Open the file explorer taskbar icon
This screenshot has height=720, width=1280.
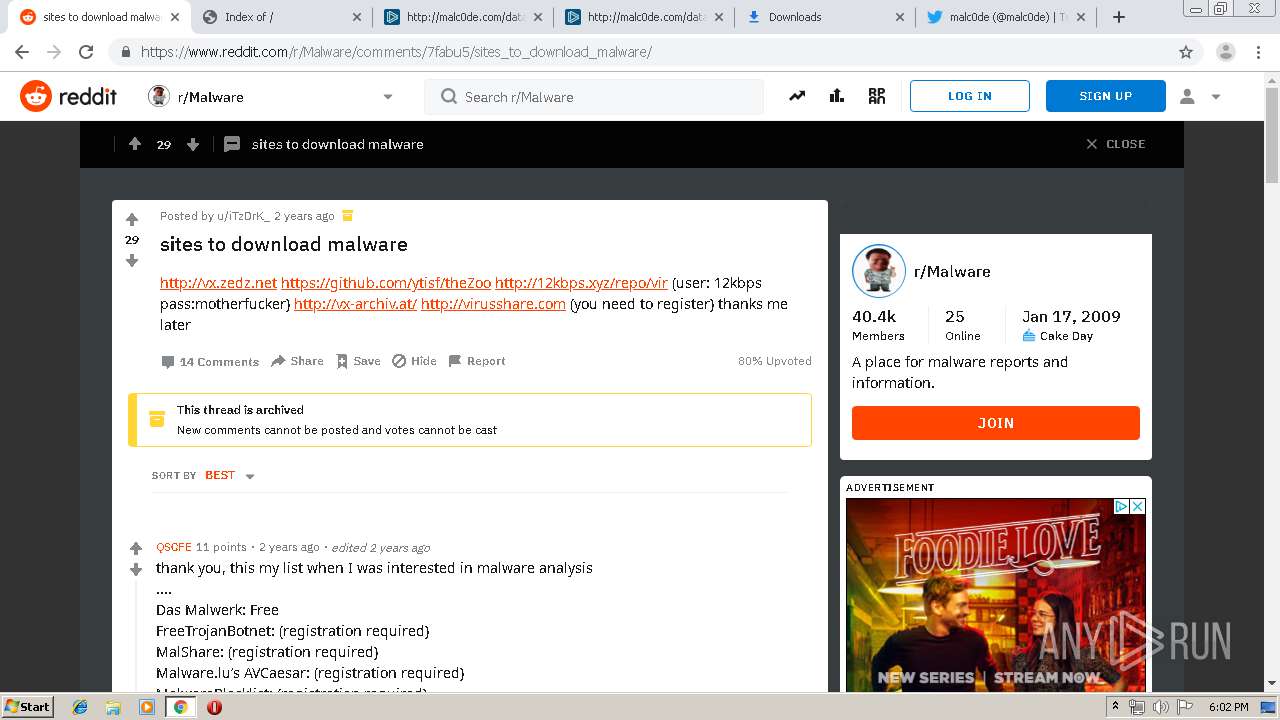tap(113, 707)
